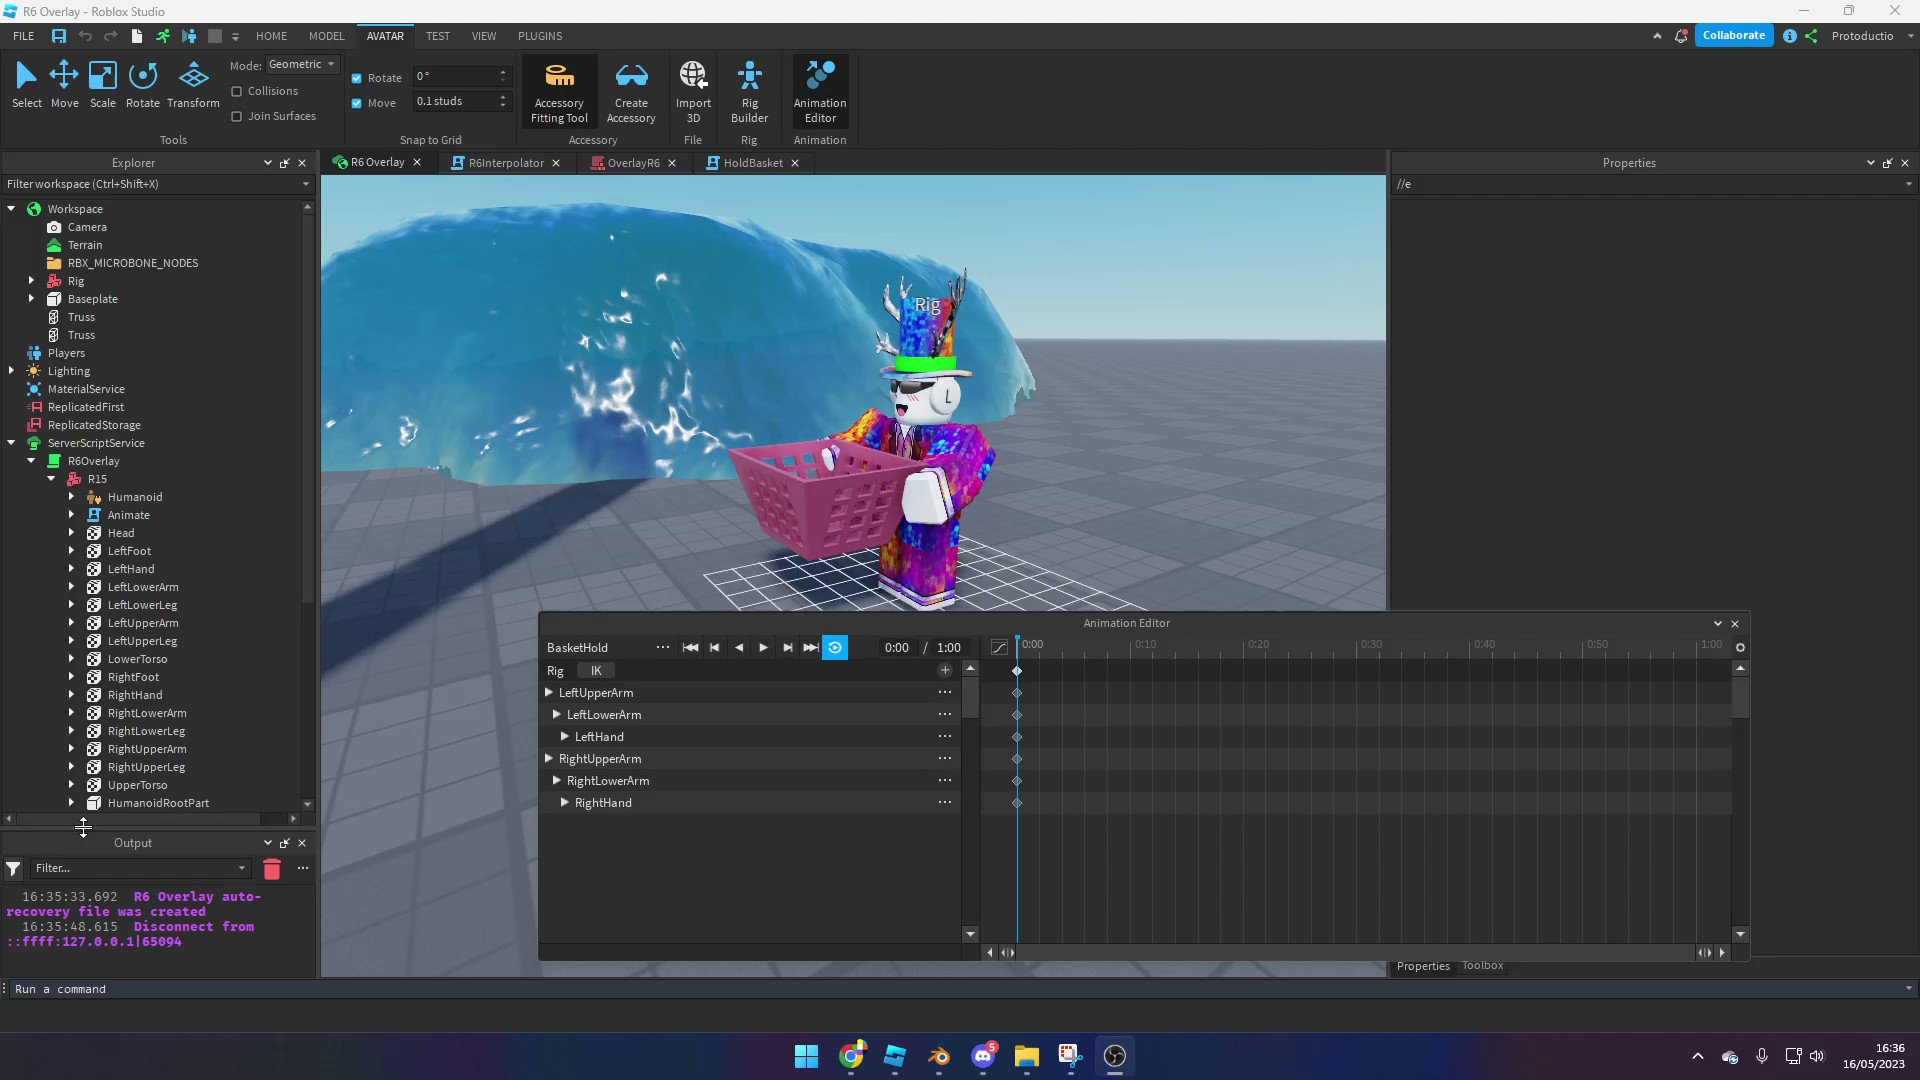The width and height of the screenshot is (1920, 1080).
Task: Activate the Scale tool
Action: [101, 84]
